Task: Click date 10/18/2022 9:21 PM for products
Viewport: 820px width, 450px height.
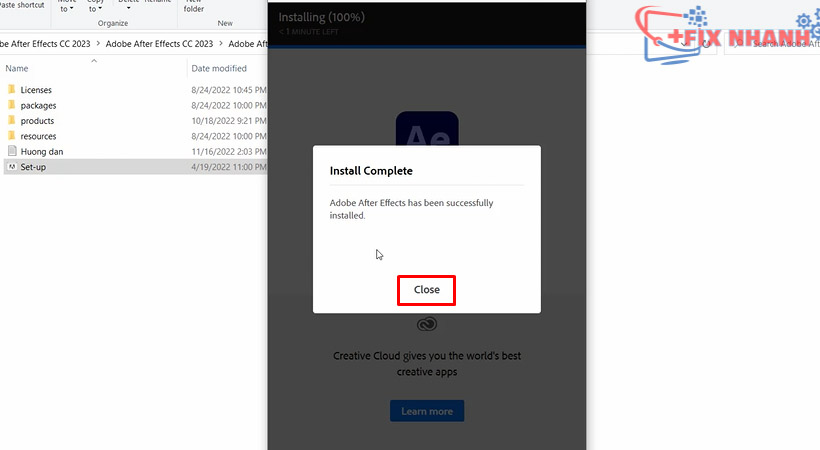Action: (x=229, y=121)
